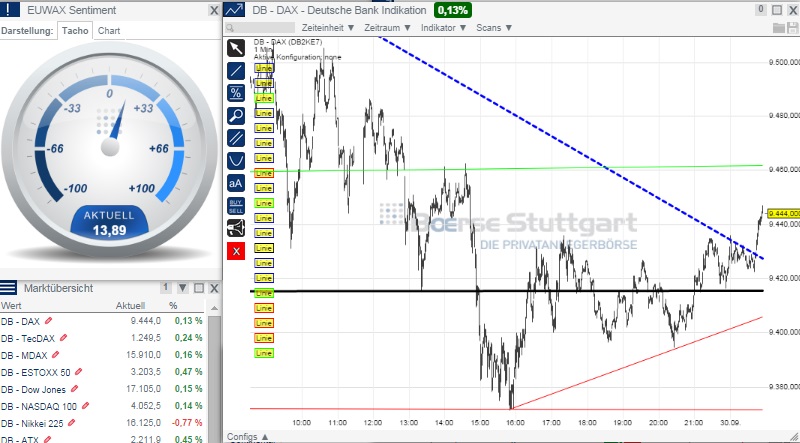Click the chart symbol search field

click(260, 28)
